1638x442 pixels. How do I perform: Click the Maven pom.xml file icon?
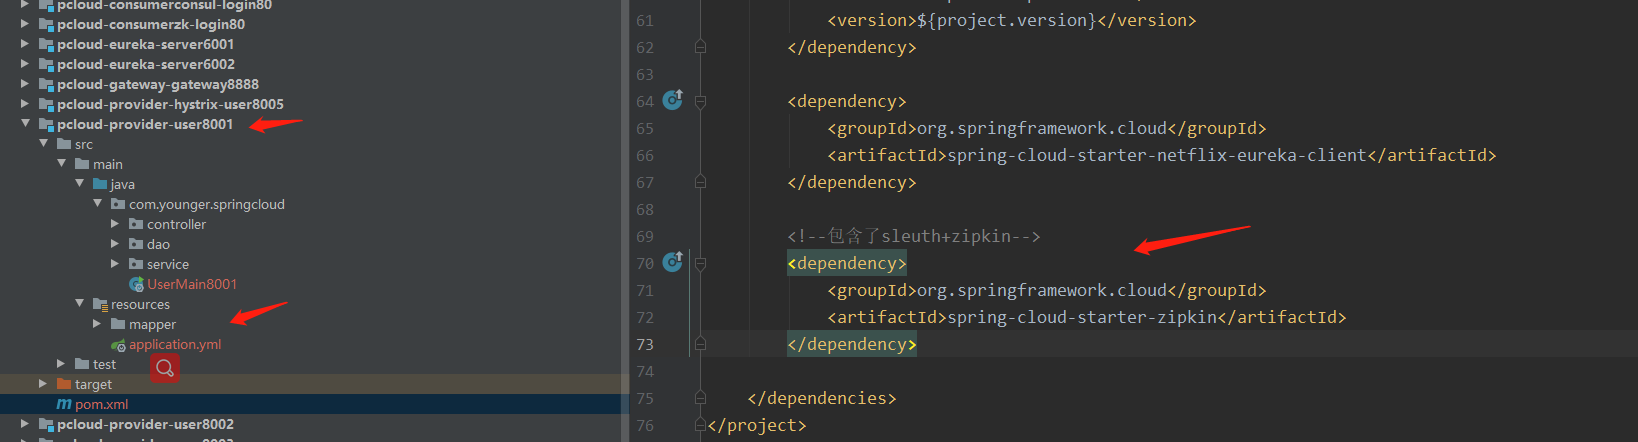pos(64,404)
